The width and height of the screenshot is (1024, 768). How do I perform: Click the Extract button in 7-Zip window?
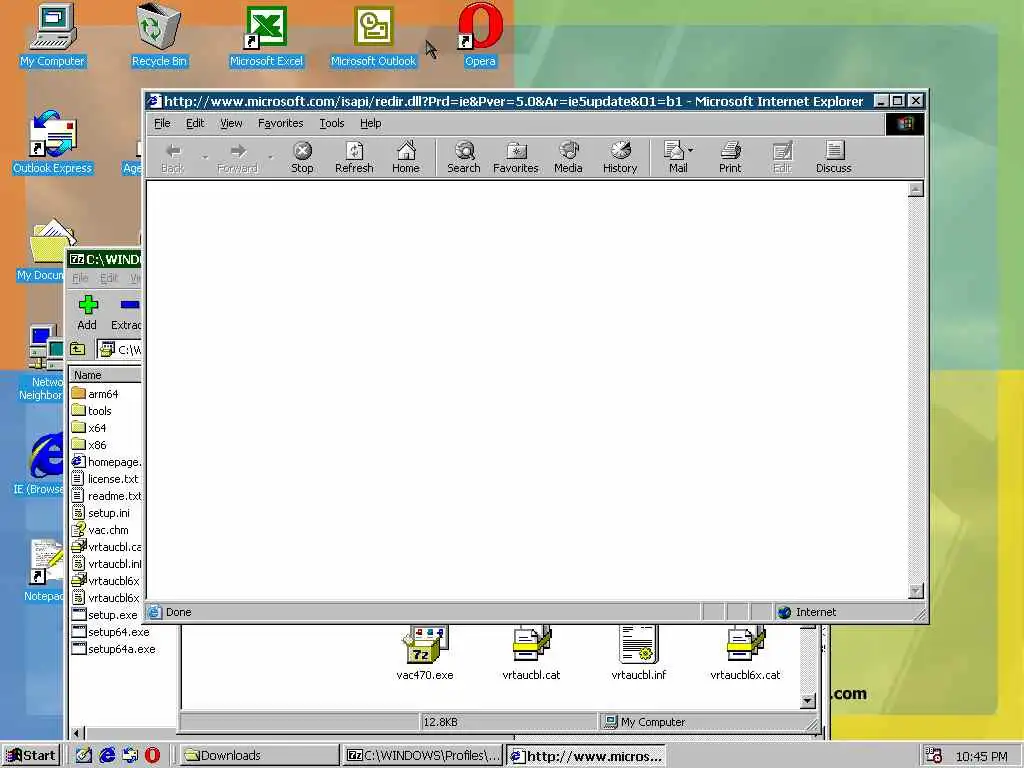125,313
